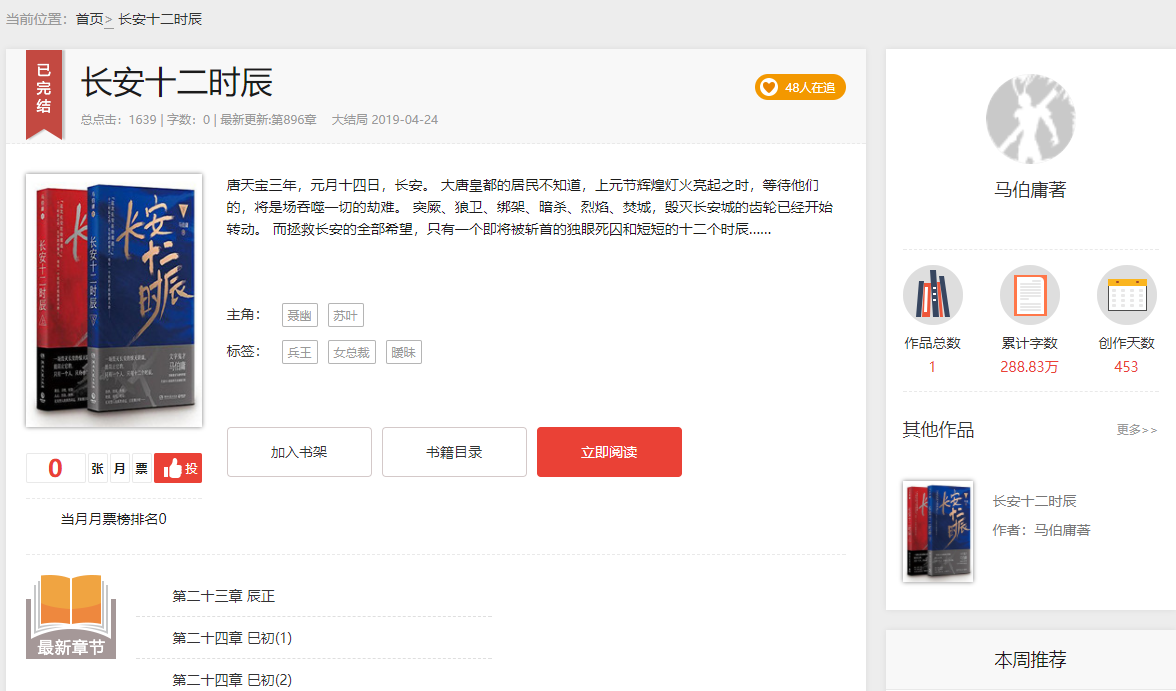Click the books icon above 作品总数
Screen dimensions: 1176x691
coord(932,295)
